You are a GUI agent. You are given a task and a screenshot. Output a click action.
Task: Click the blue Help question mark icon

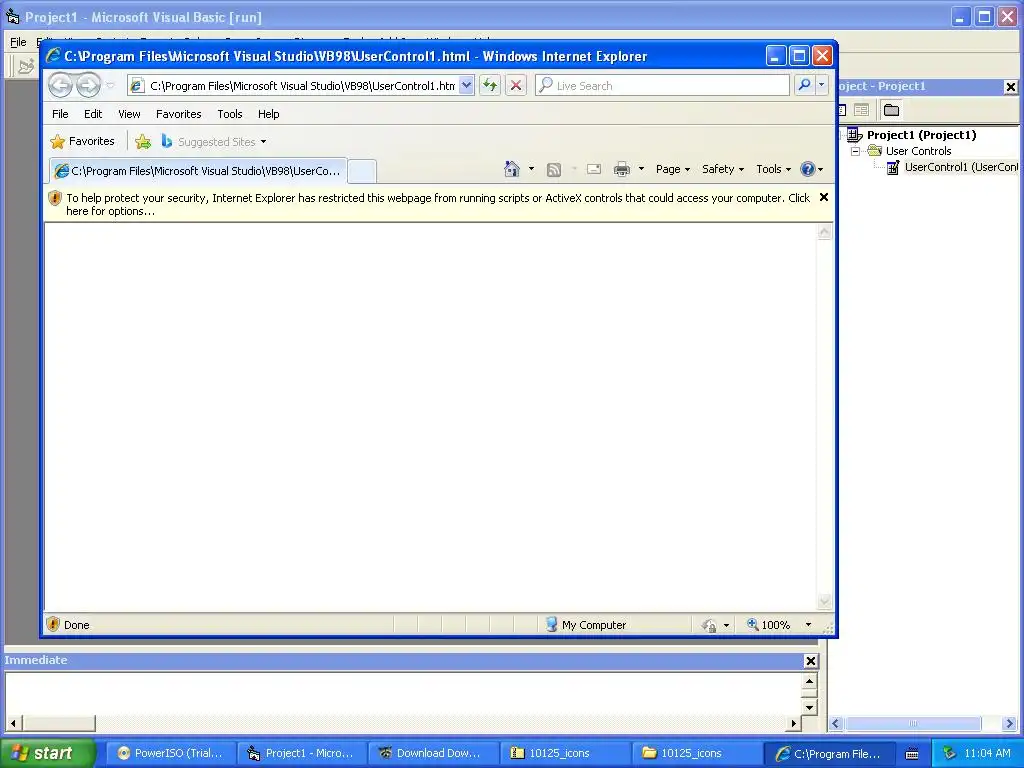808,169
